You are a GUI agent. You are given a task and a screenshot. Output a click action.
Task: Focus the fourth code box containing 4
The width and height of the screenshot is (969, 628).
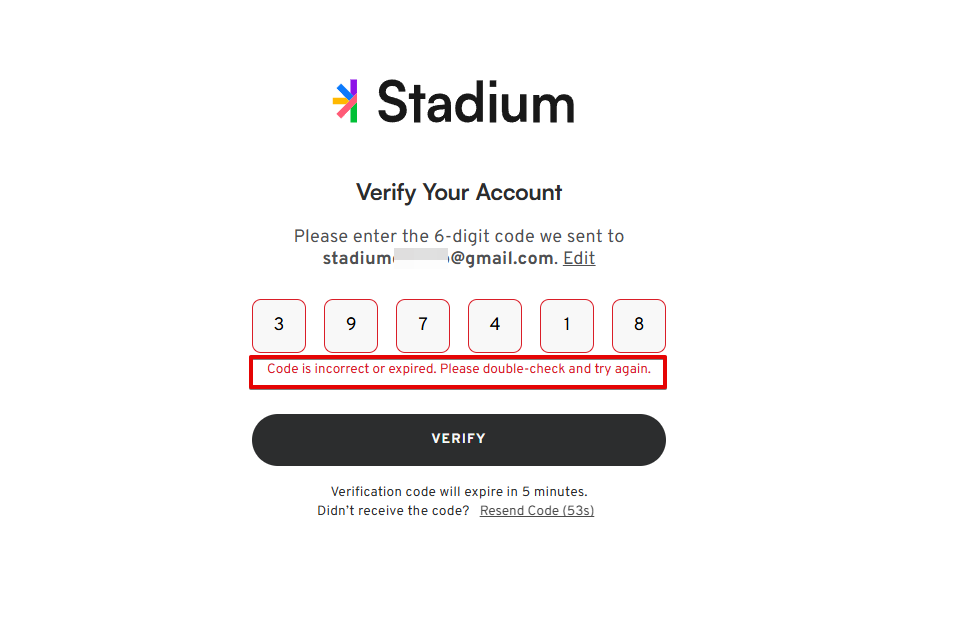tap(495, 325)
